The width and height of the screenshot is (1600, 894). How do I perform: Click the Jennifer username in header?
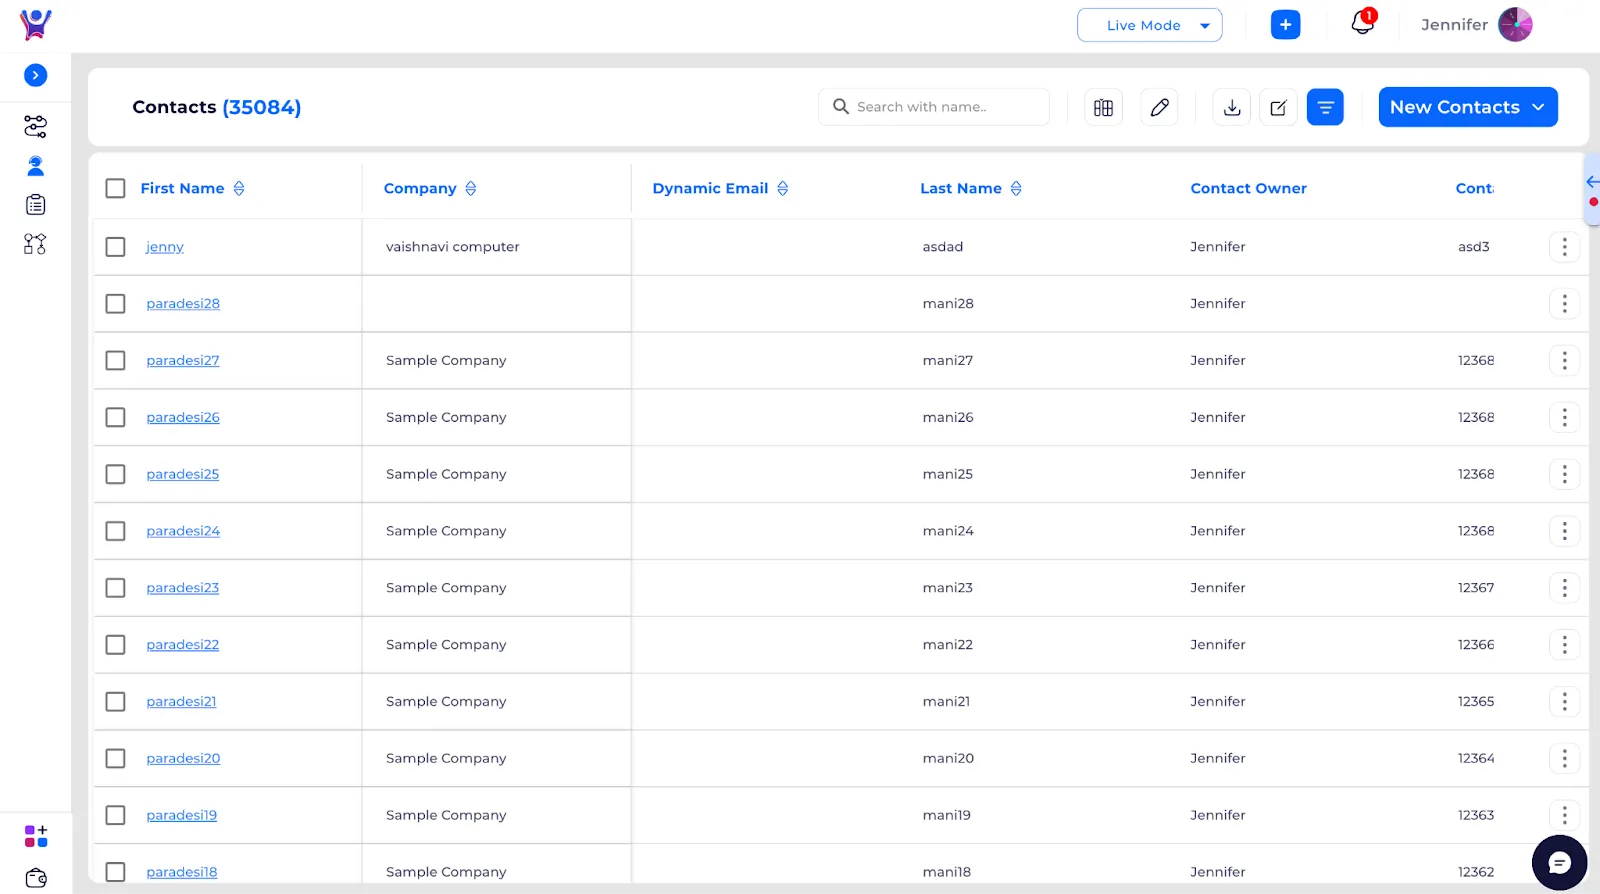[1454, 25]
